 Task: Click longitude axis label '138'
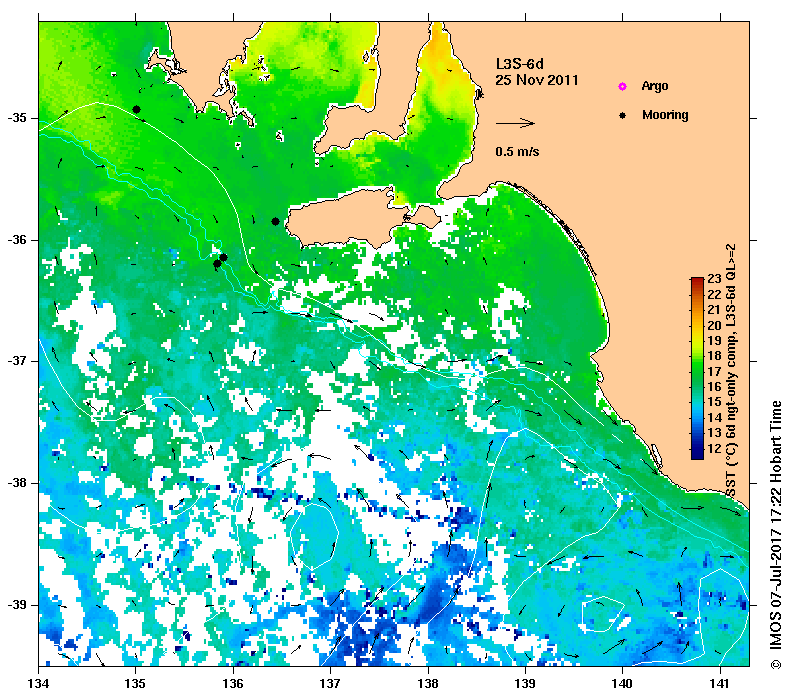(x=428, y=684)
